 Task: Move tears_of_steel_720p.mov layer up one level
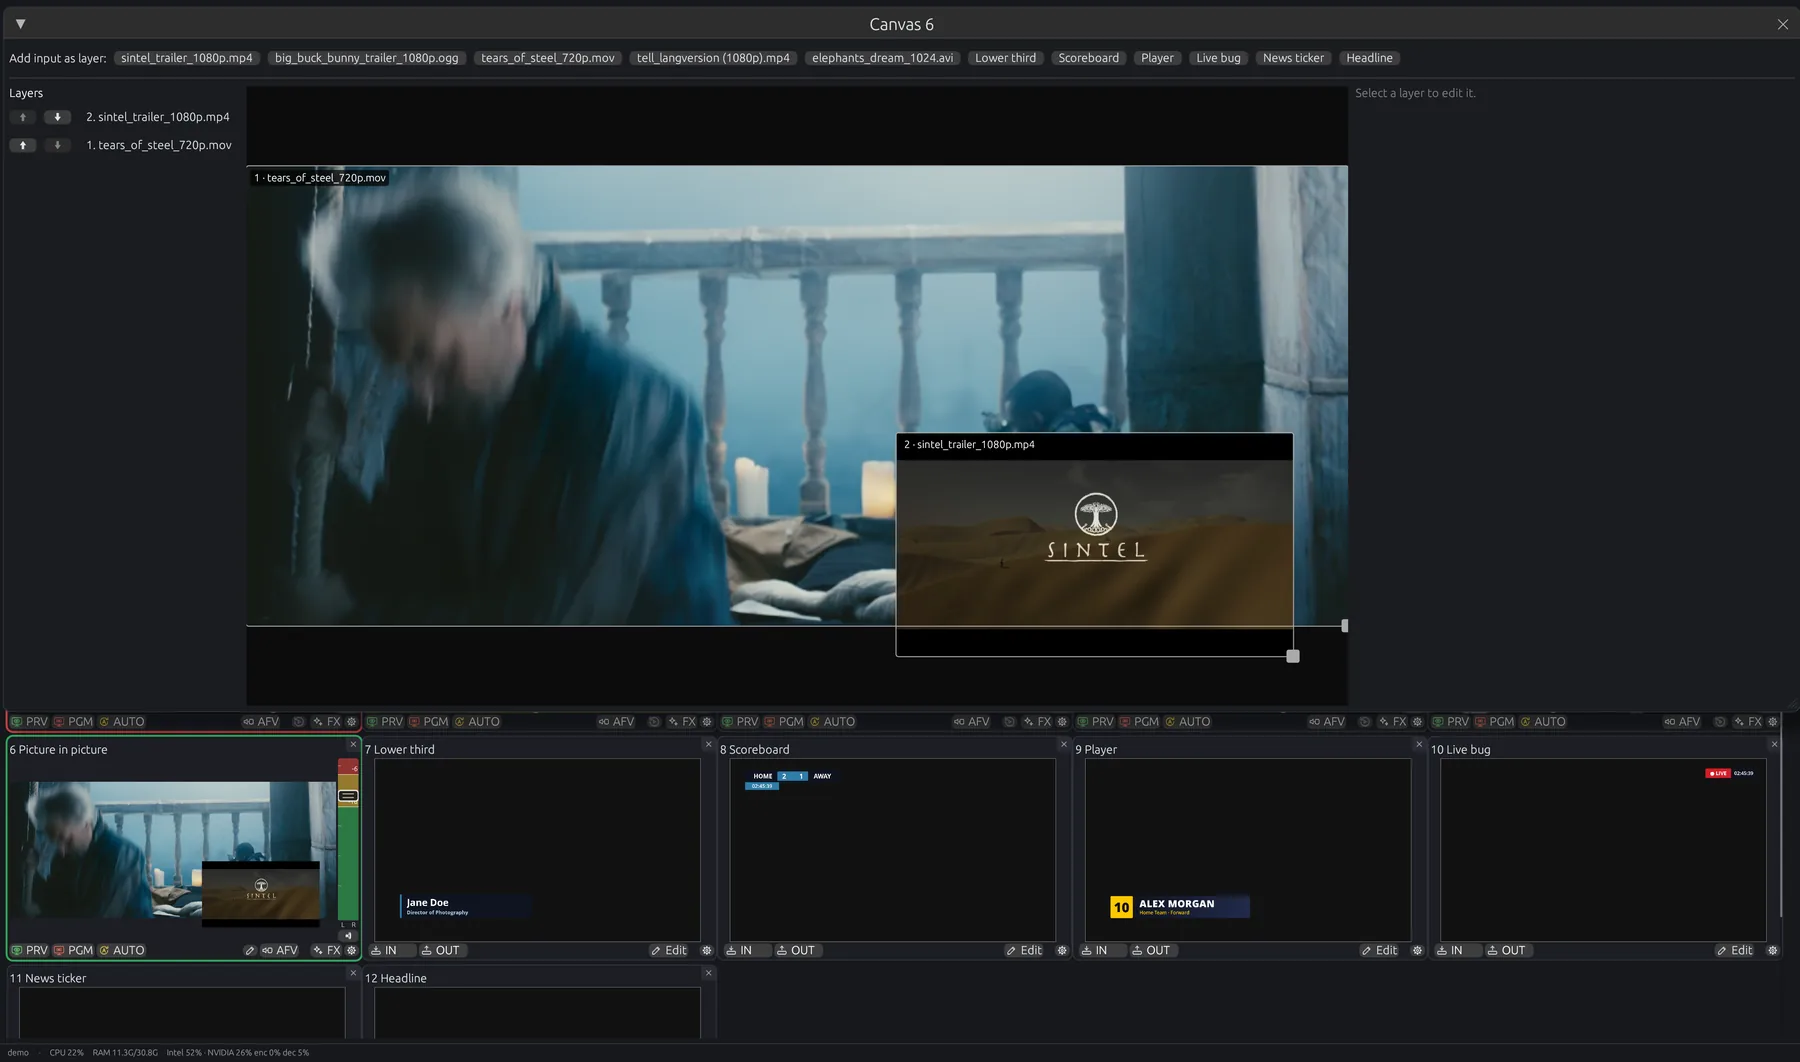[23, 145]
